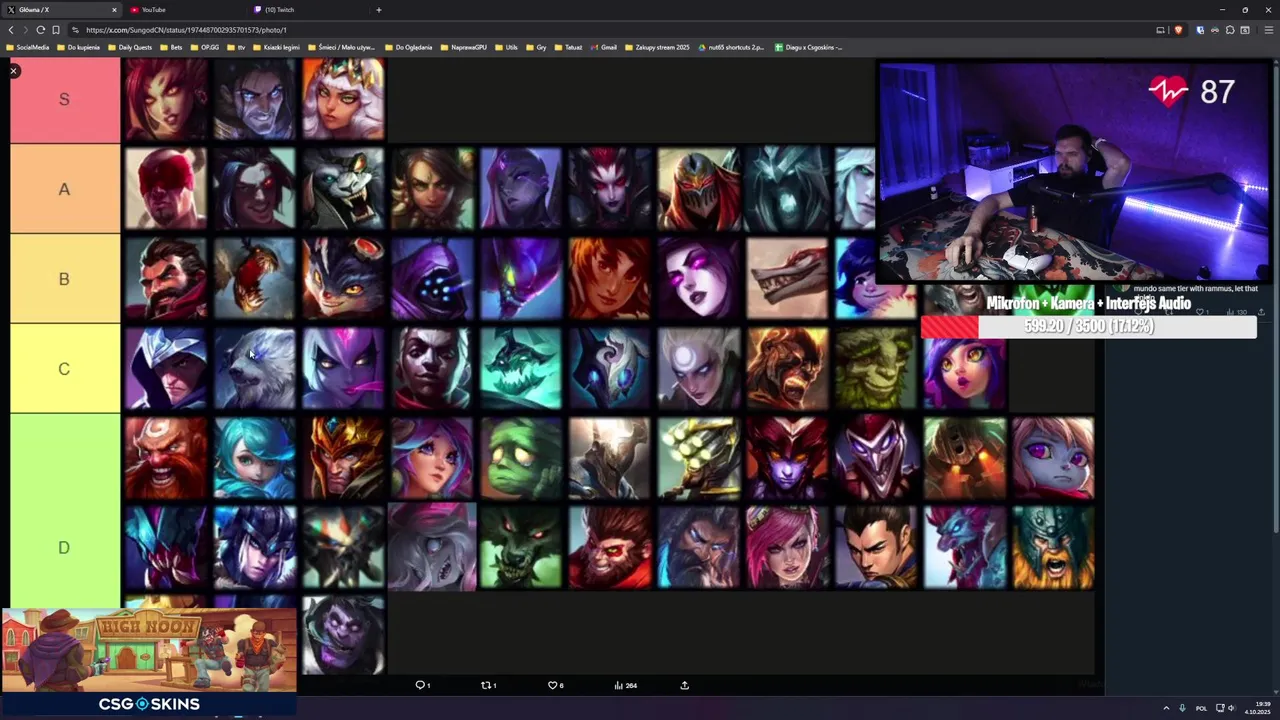Image resolution: width=1280 pixels, height=720 pixels.
Task: Open the Diagu x Csgoskins bookmark
Action: coord(808,47)
